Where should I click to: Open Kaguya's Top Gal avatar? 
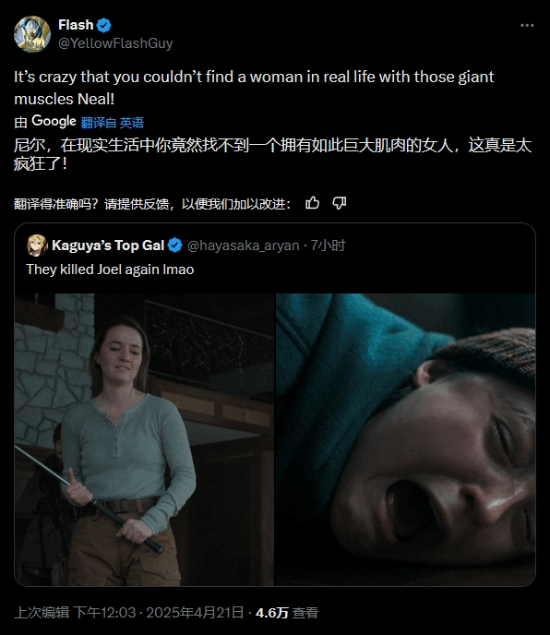pos(37,245)
